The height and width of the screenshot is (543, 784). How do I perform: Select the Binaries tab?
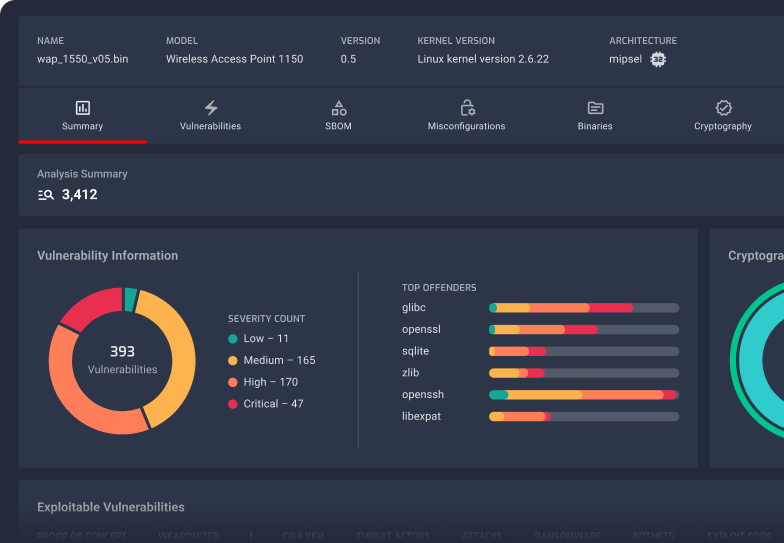click(x=595, y=116)
